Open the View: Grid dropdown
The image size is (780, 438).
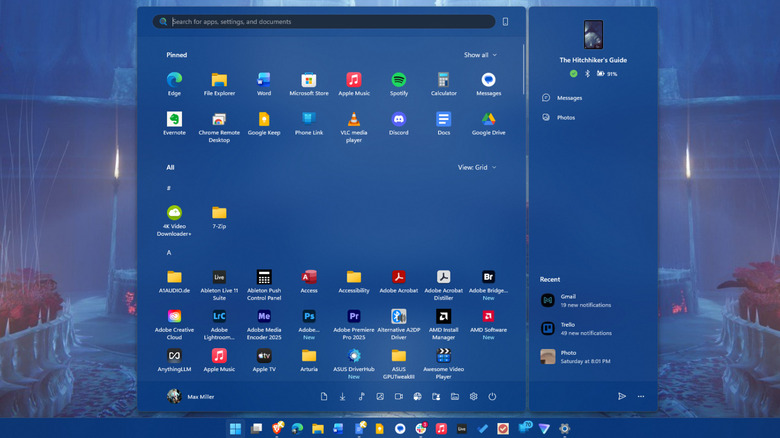[x=477, y=167]
